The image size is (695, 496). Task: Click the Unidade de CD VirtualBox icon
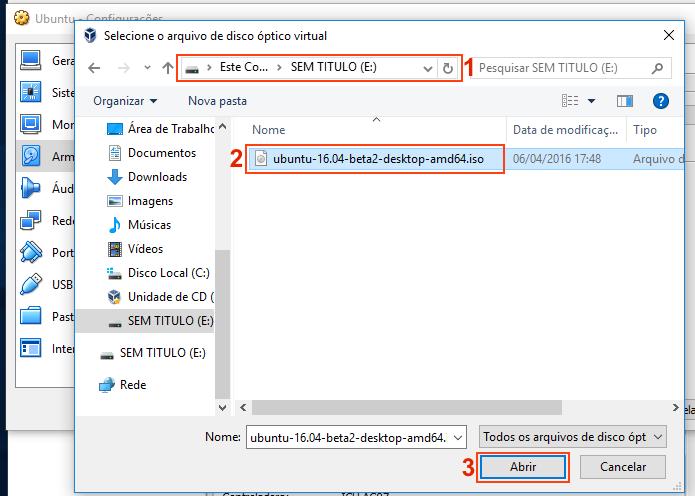click(x=114, y=297)
